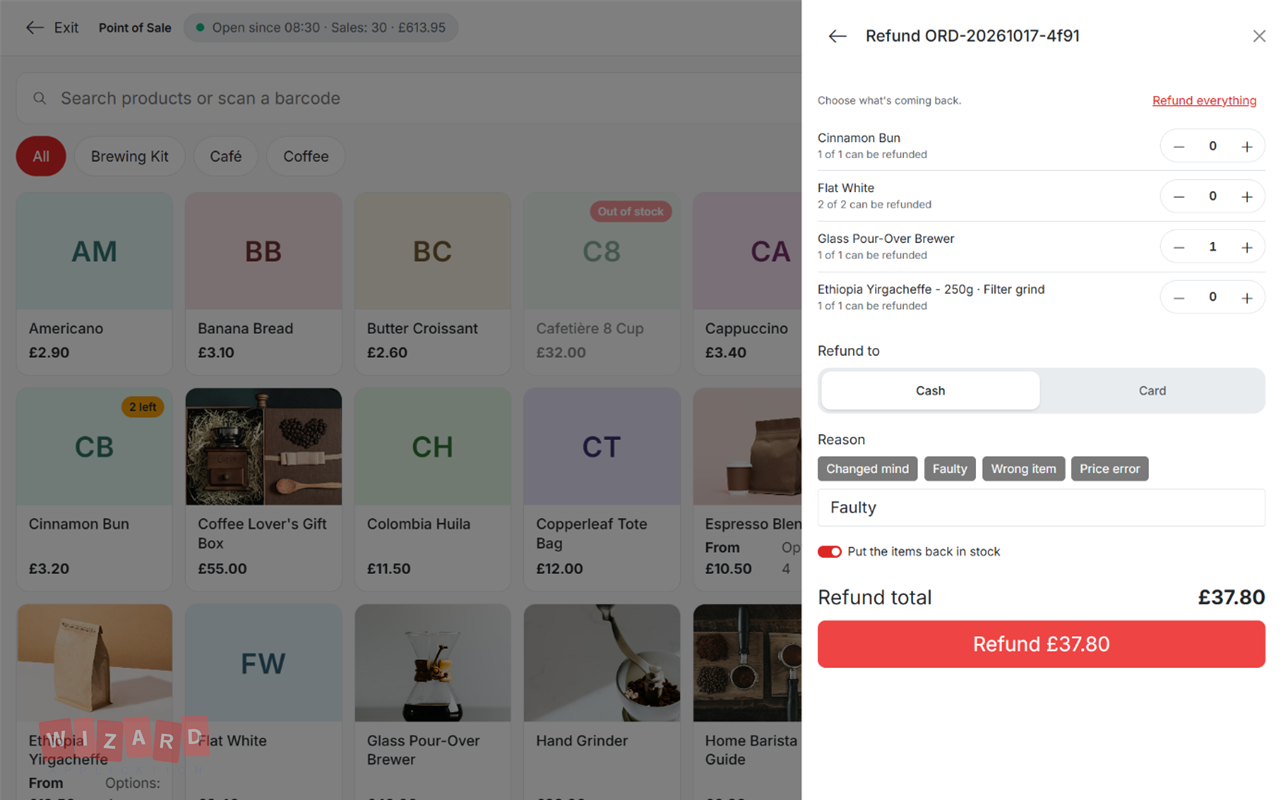Viewport: 1280px width, 800px height.
Task: Add Banana Bread product tile
Action: point(263,284)
